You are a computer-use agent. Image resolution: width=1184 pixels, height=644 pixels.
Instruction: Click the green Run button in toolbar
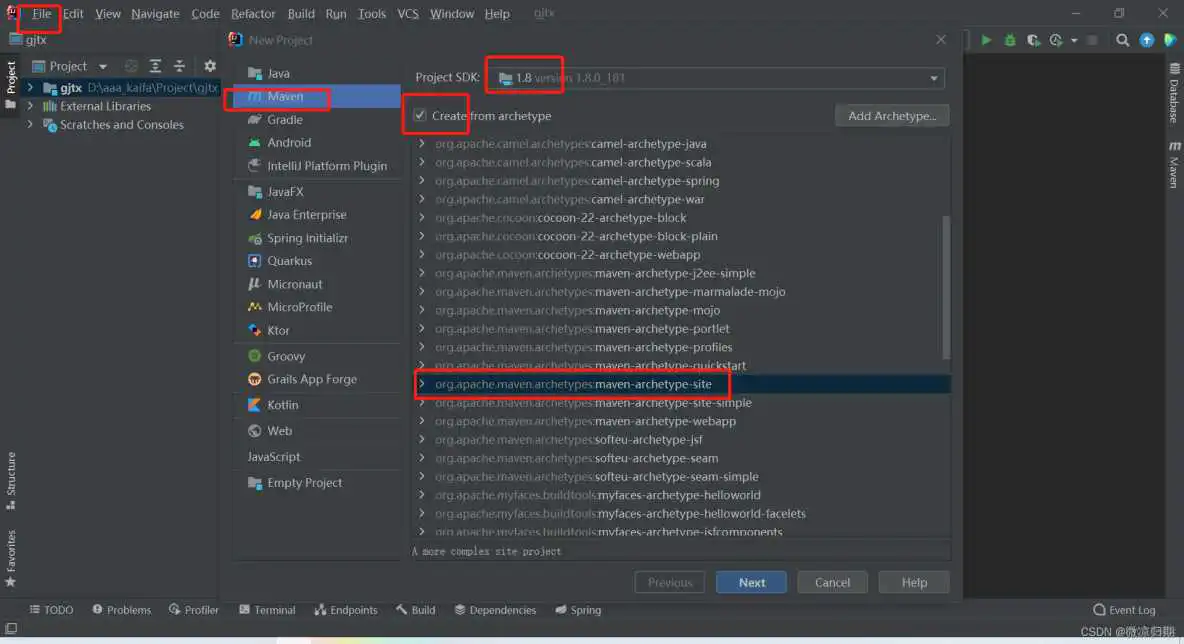(x=986, y=40)
